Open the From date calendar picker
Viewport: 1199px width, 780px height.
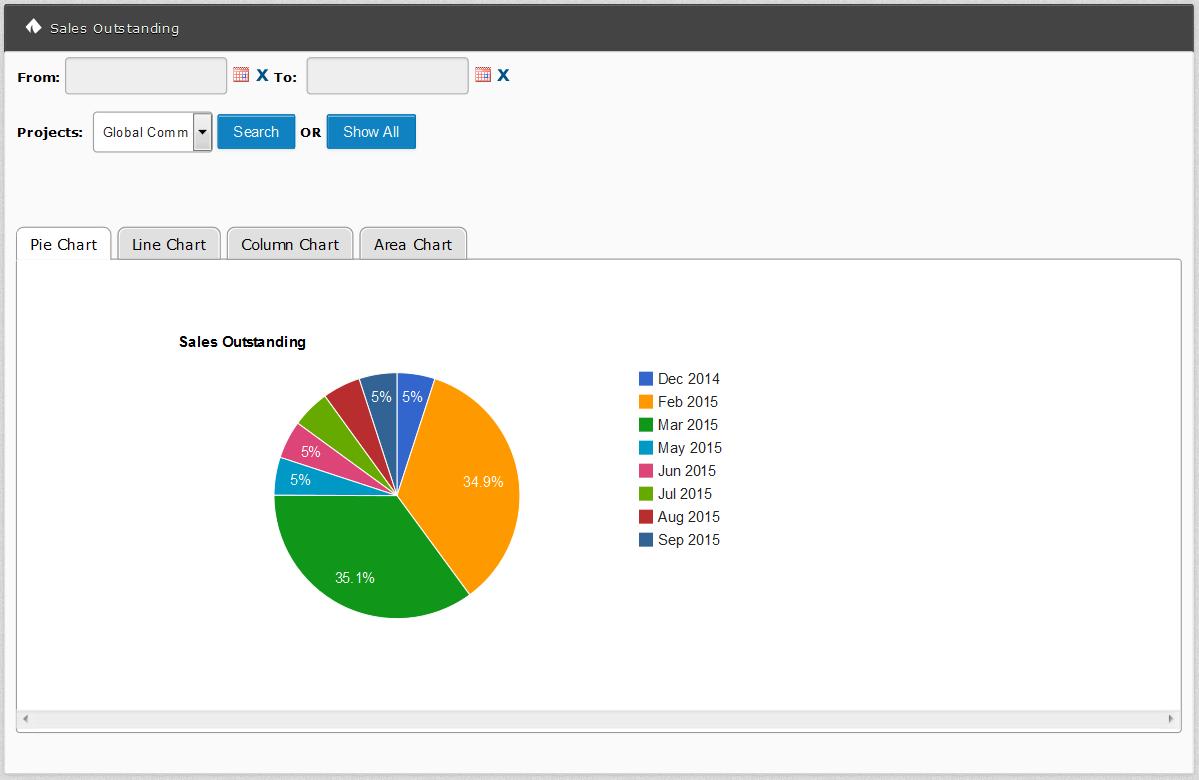(x=241, y=75)
